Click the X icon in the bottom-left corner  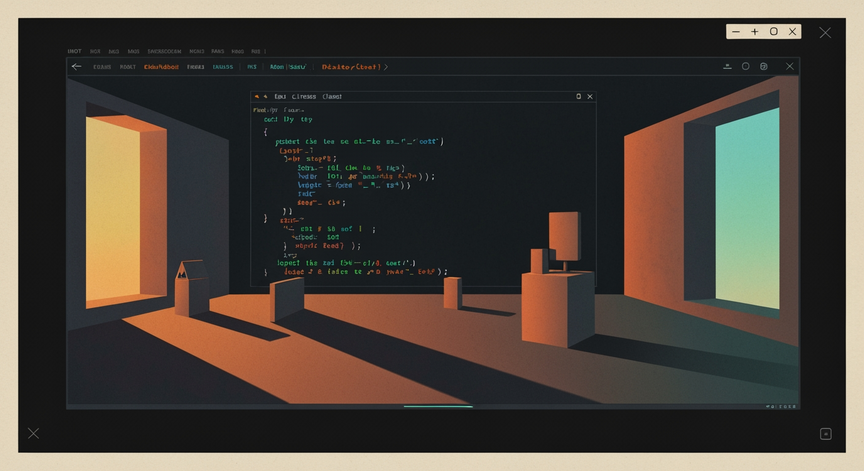tap(34, 434)
